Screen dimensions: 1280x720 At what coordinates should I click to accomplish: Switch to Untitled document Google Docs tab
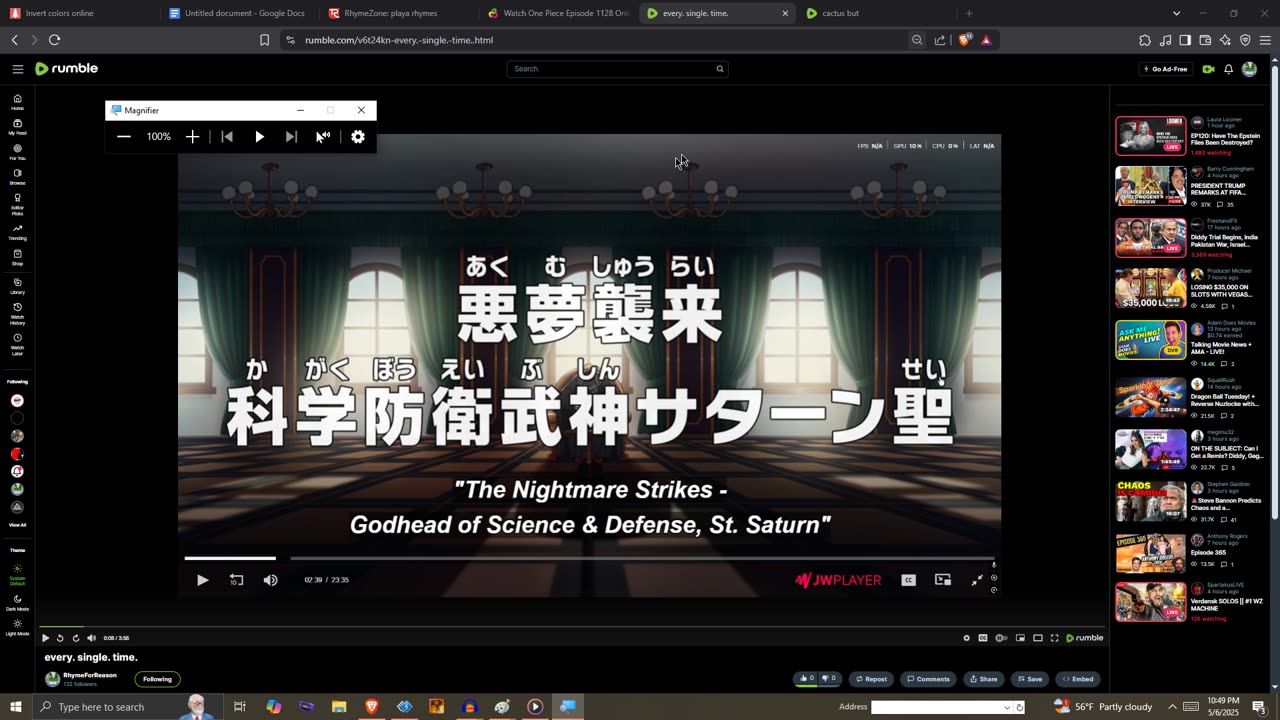240,13
